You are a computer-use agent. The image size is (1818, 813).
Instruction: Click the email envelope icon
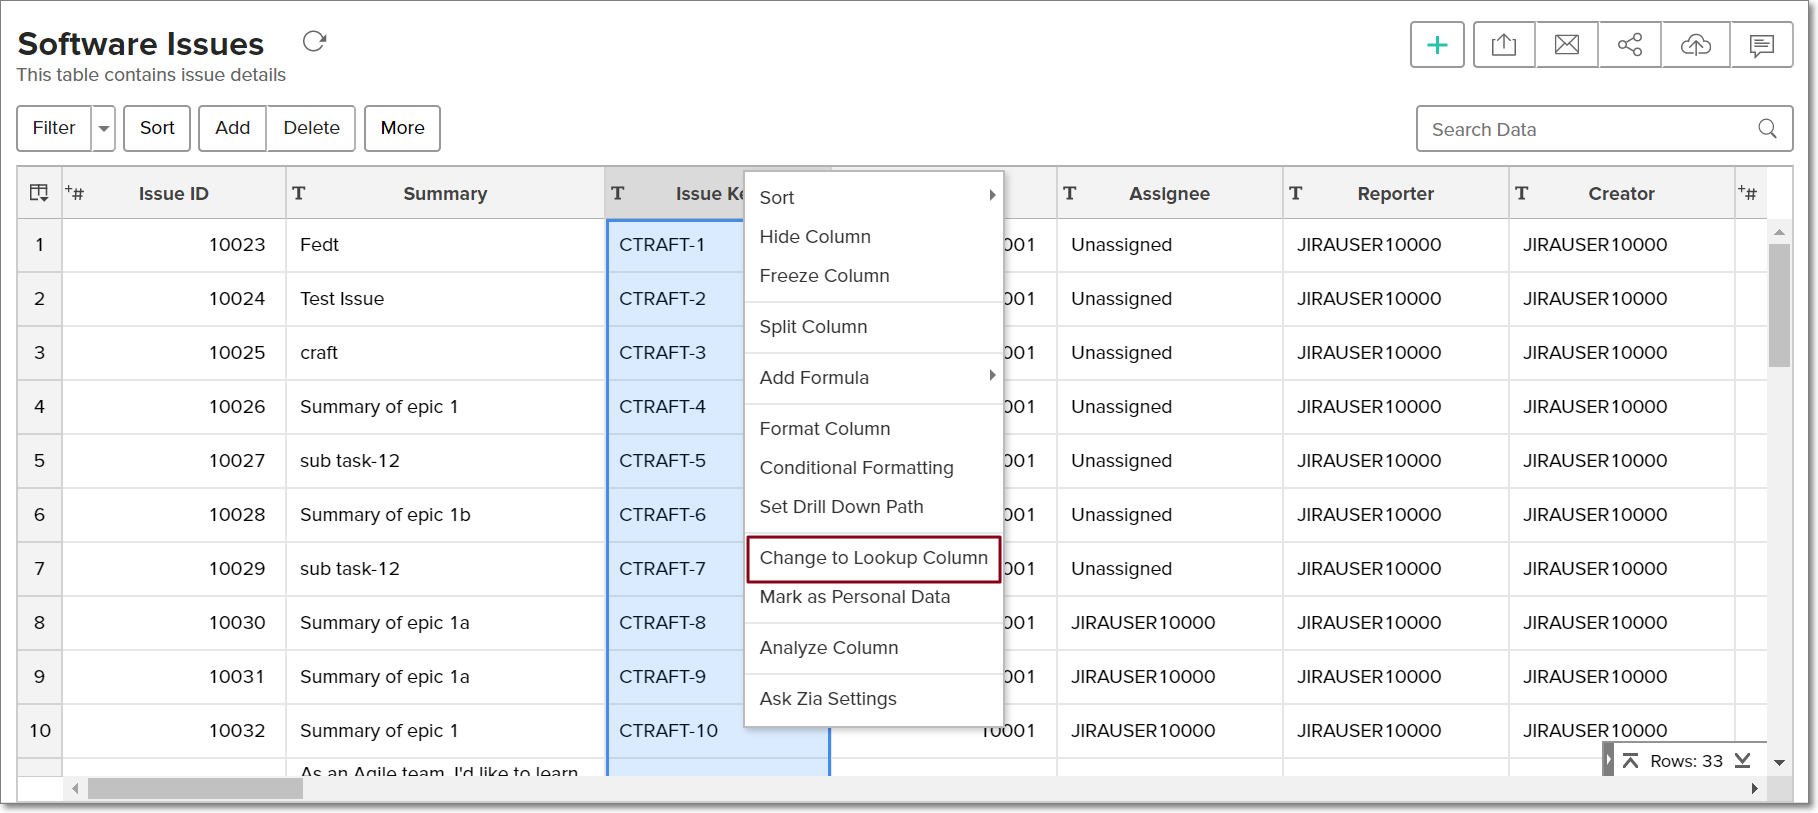(x=1567, y=45)
